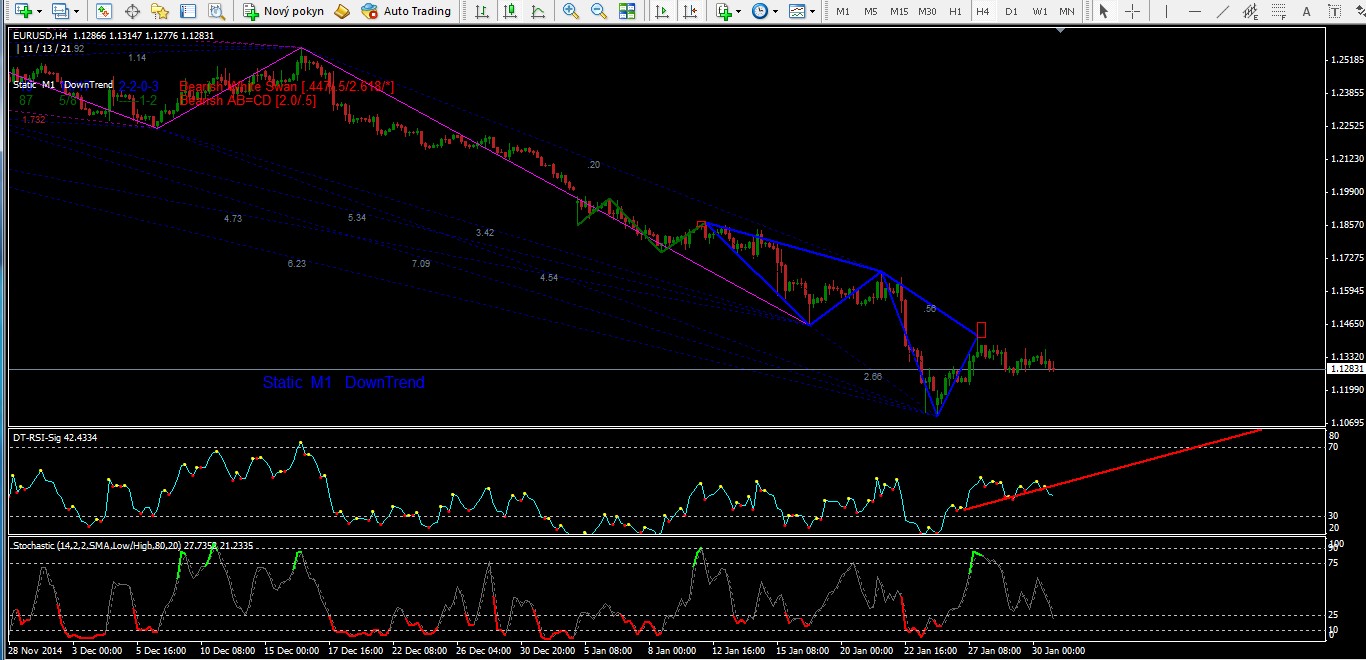Expand the Templates dropdown arrow
The width and height of the screenshot is (1366, 660).
coord(812,11)
